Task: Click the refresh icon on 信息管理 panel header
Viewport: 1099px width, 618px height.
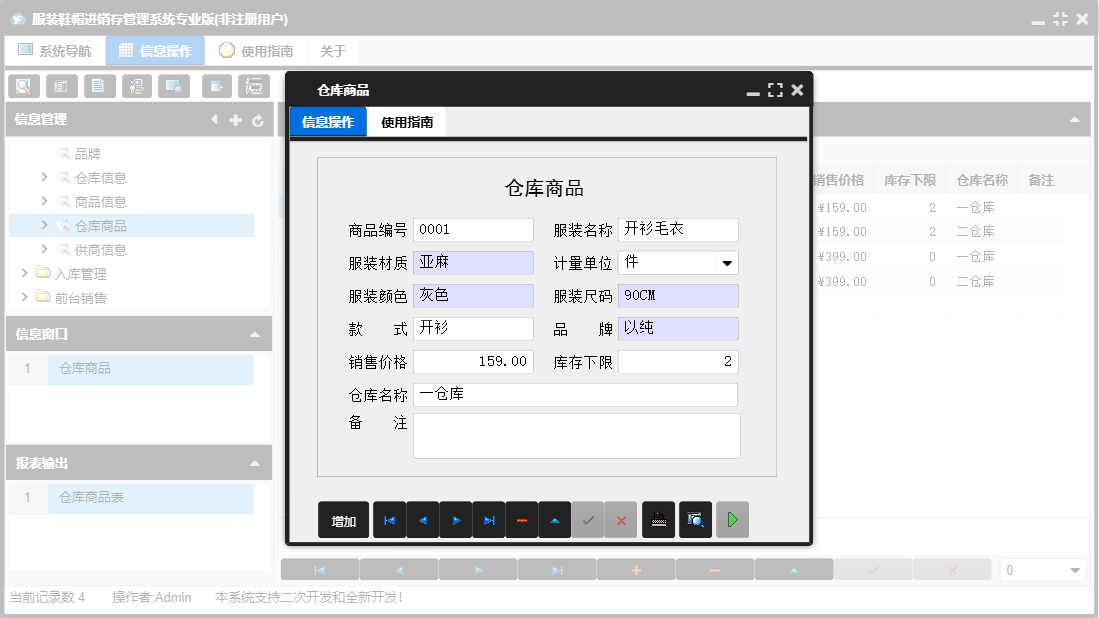Action: 257,119
